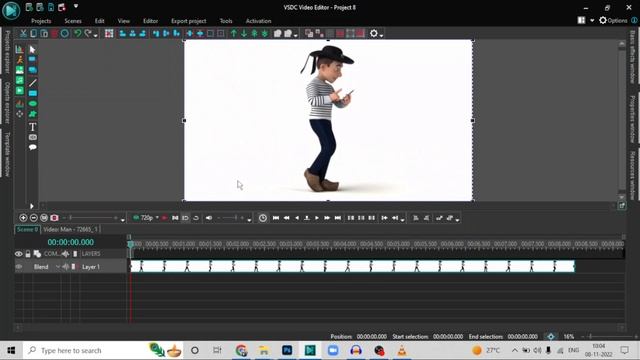Screen dimensions: 640x360
Task: Expand the dropdown arrow next to Redo
Action: click(96, 36)
